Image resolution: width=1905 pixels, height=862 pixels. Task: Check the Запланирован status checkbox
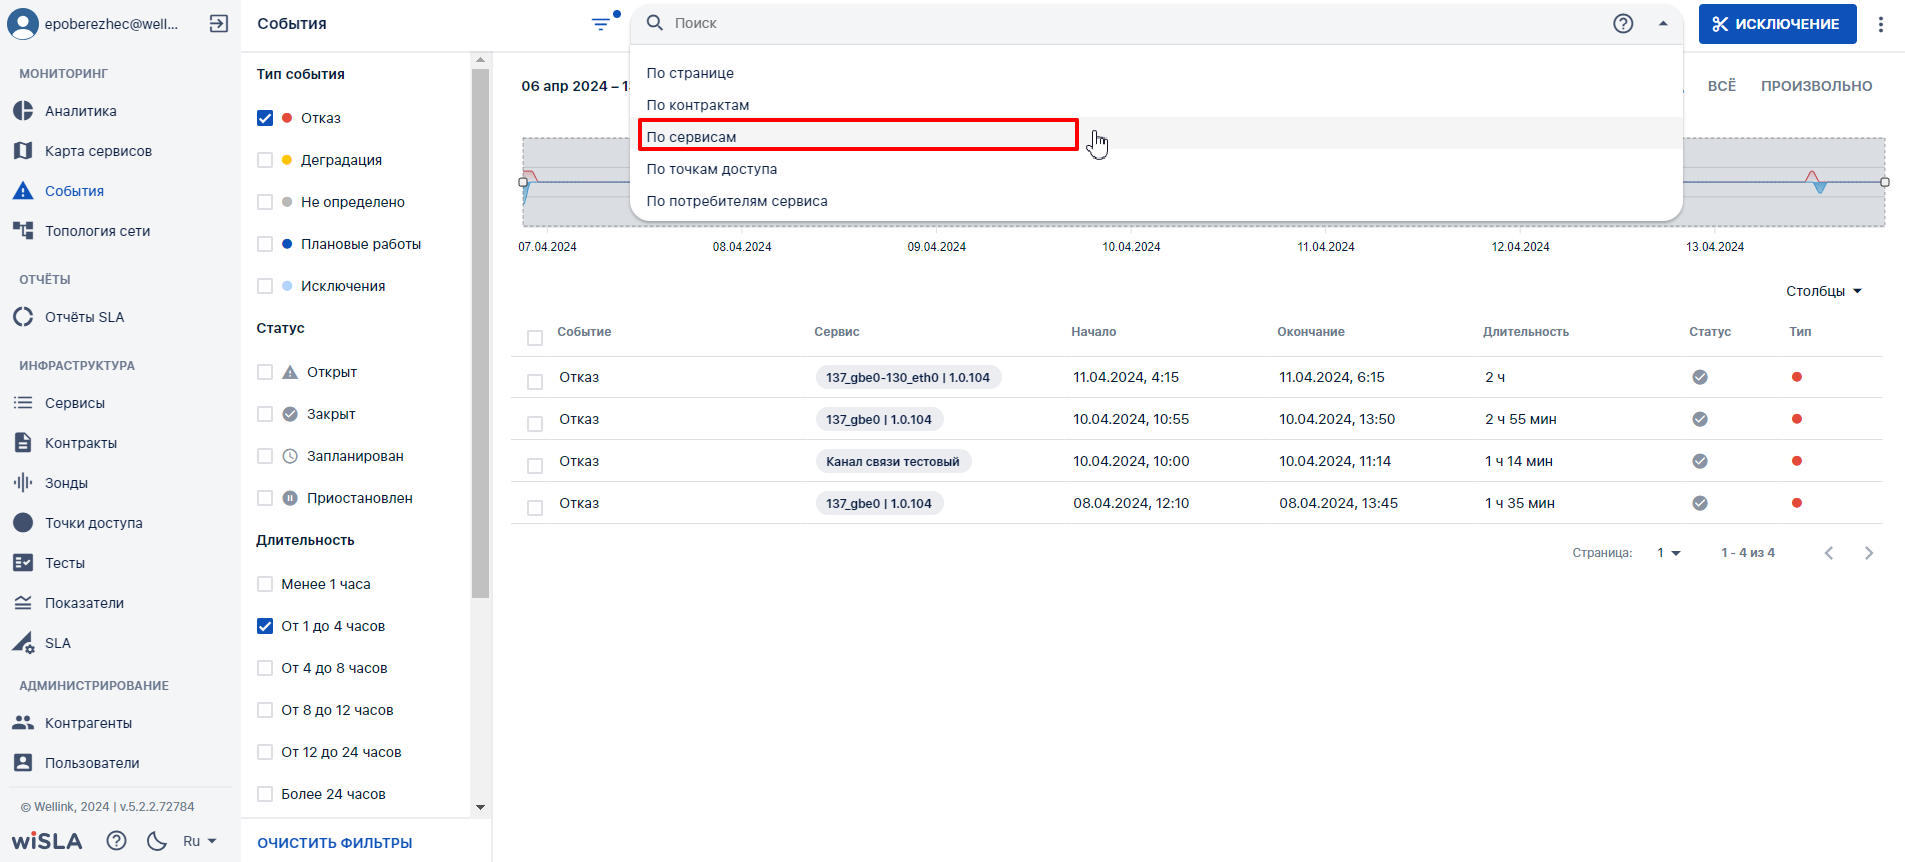265,456
